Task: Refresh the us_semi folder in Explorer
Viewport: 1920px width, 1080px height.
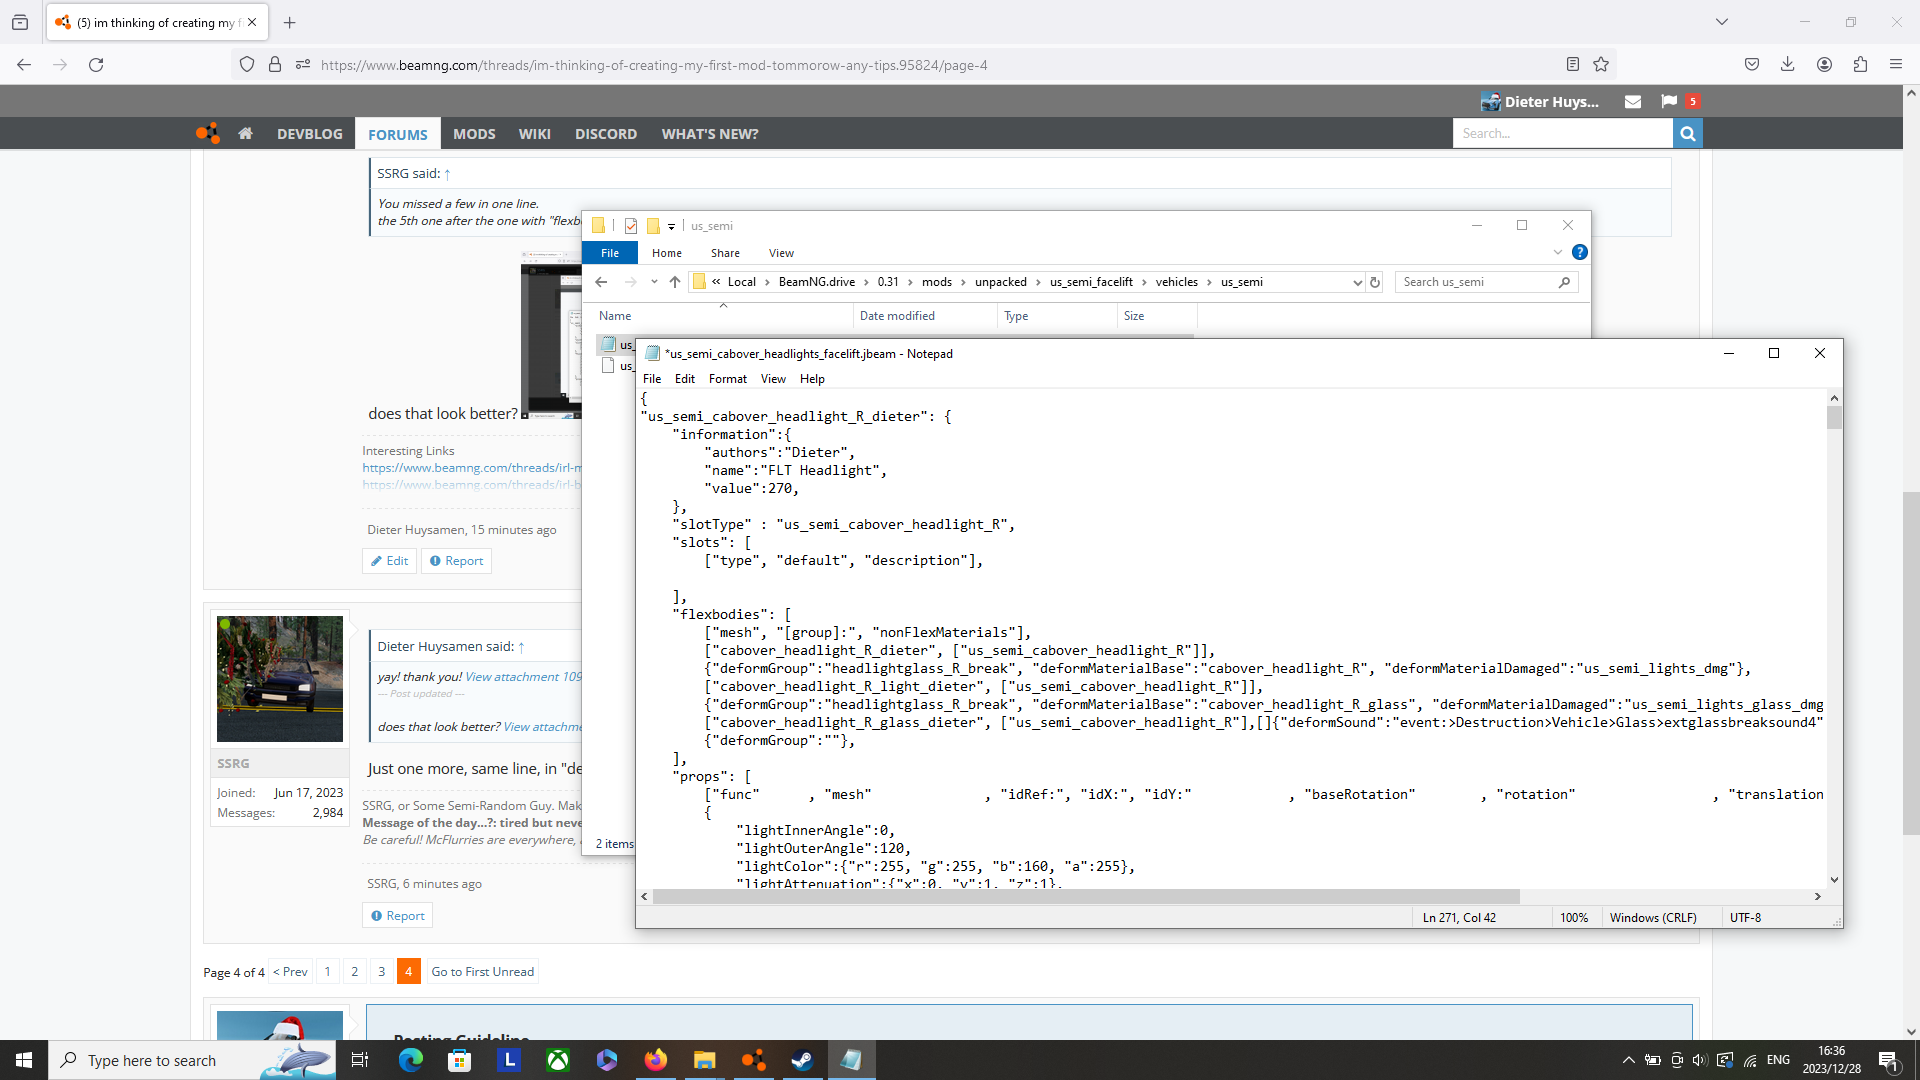Action: click(x=1375, y=282)
